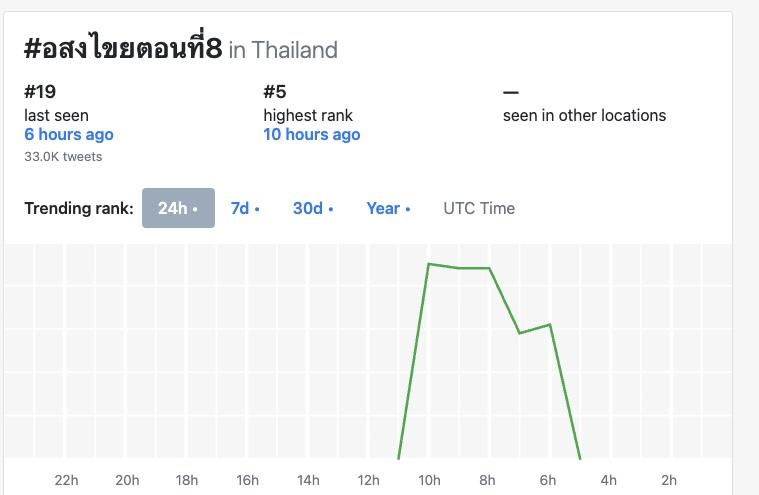Click the 16h label on the time axis
759x495 pixels.
[248, 480]
